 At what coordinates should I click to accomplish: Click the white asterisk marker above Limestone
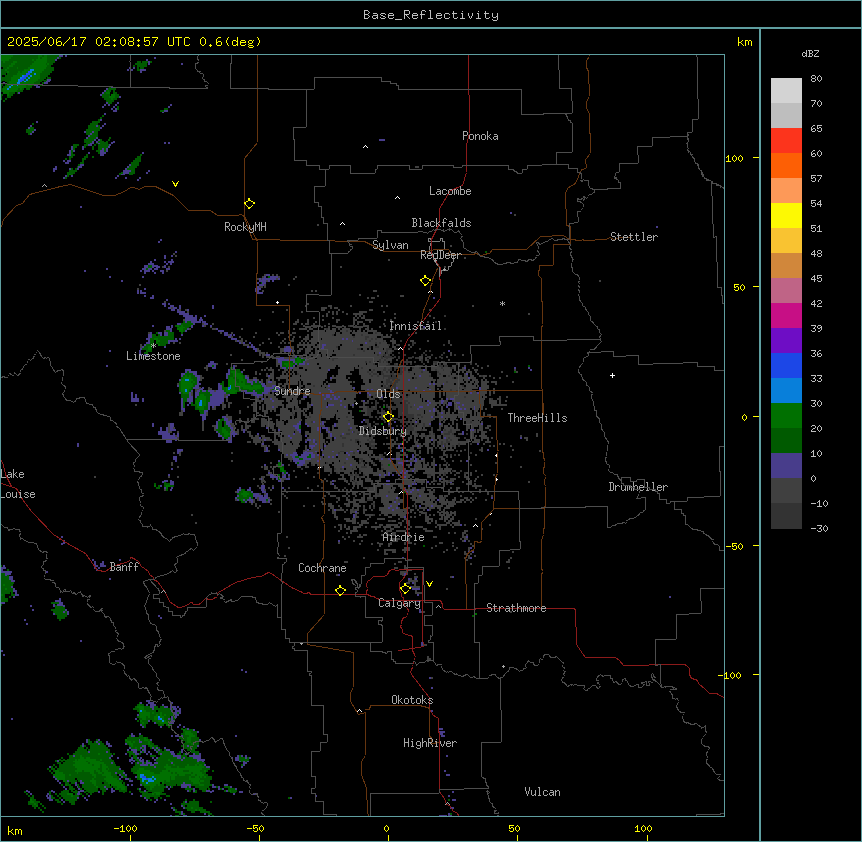(x=153, y=346)
